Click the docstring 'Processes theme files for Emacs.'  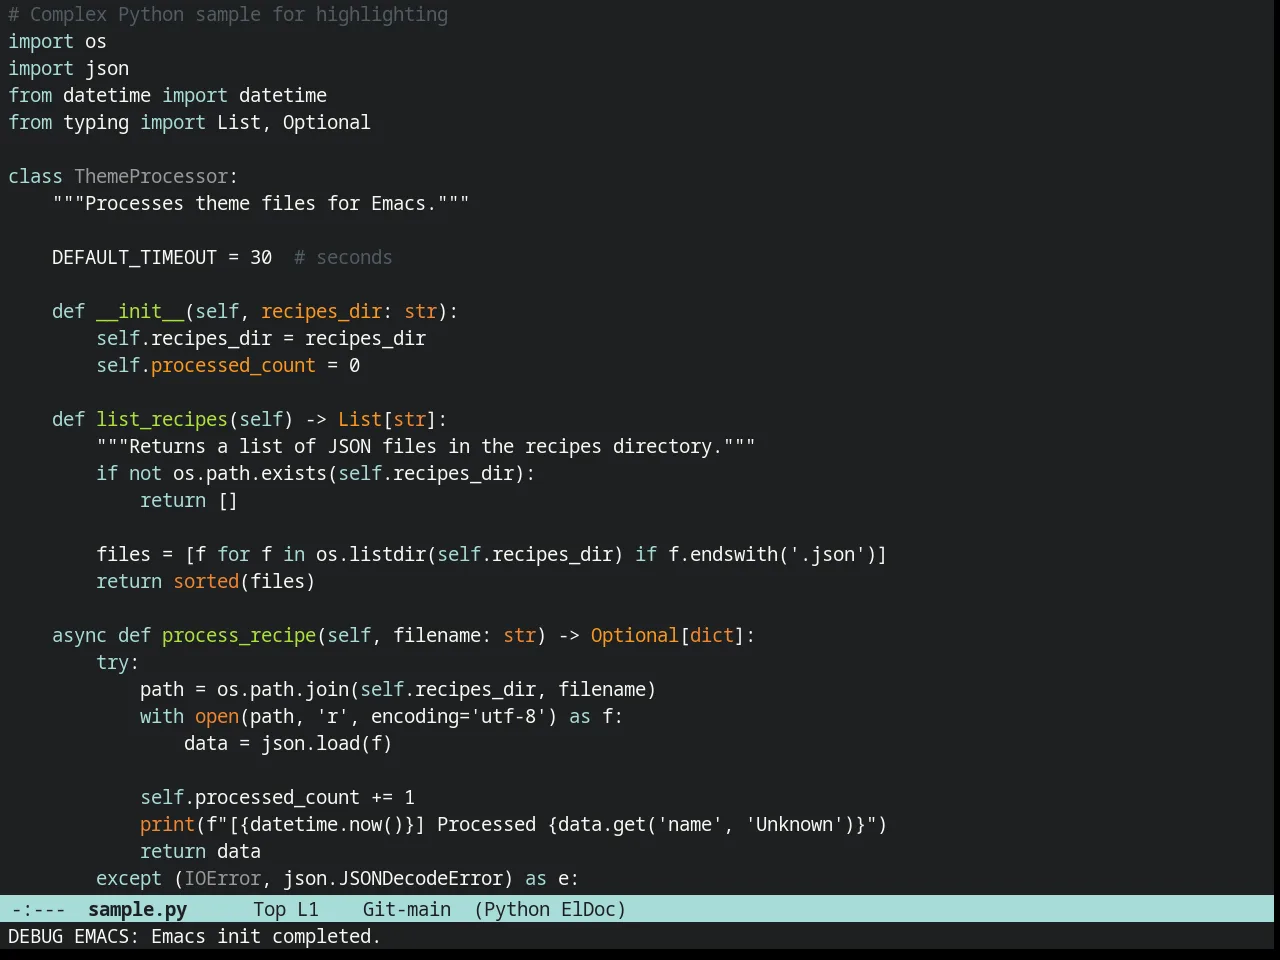[261, 203]
